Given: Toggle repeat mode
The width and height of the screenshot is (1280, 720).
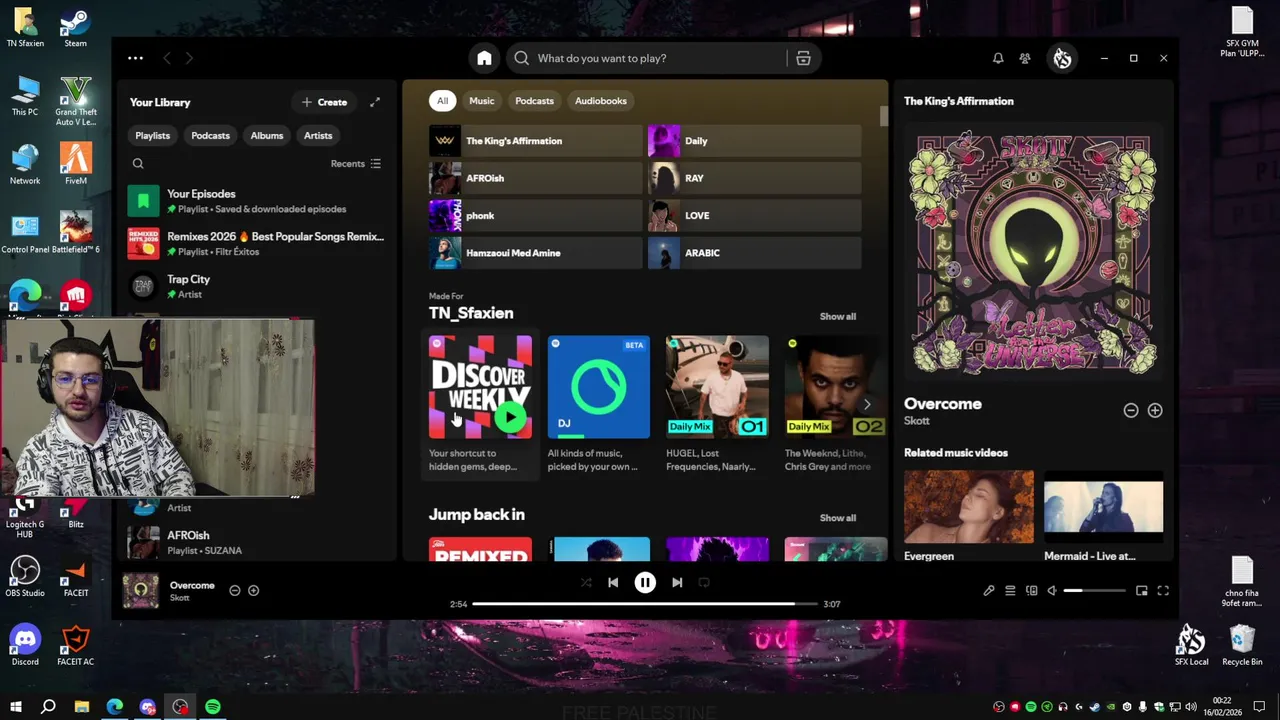Looking at the screenshot, I should [704, 582].
